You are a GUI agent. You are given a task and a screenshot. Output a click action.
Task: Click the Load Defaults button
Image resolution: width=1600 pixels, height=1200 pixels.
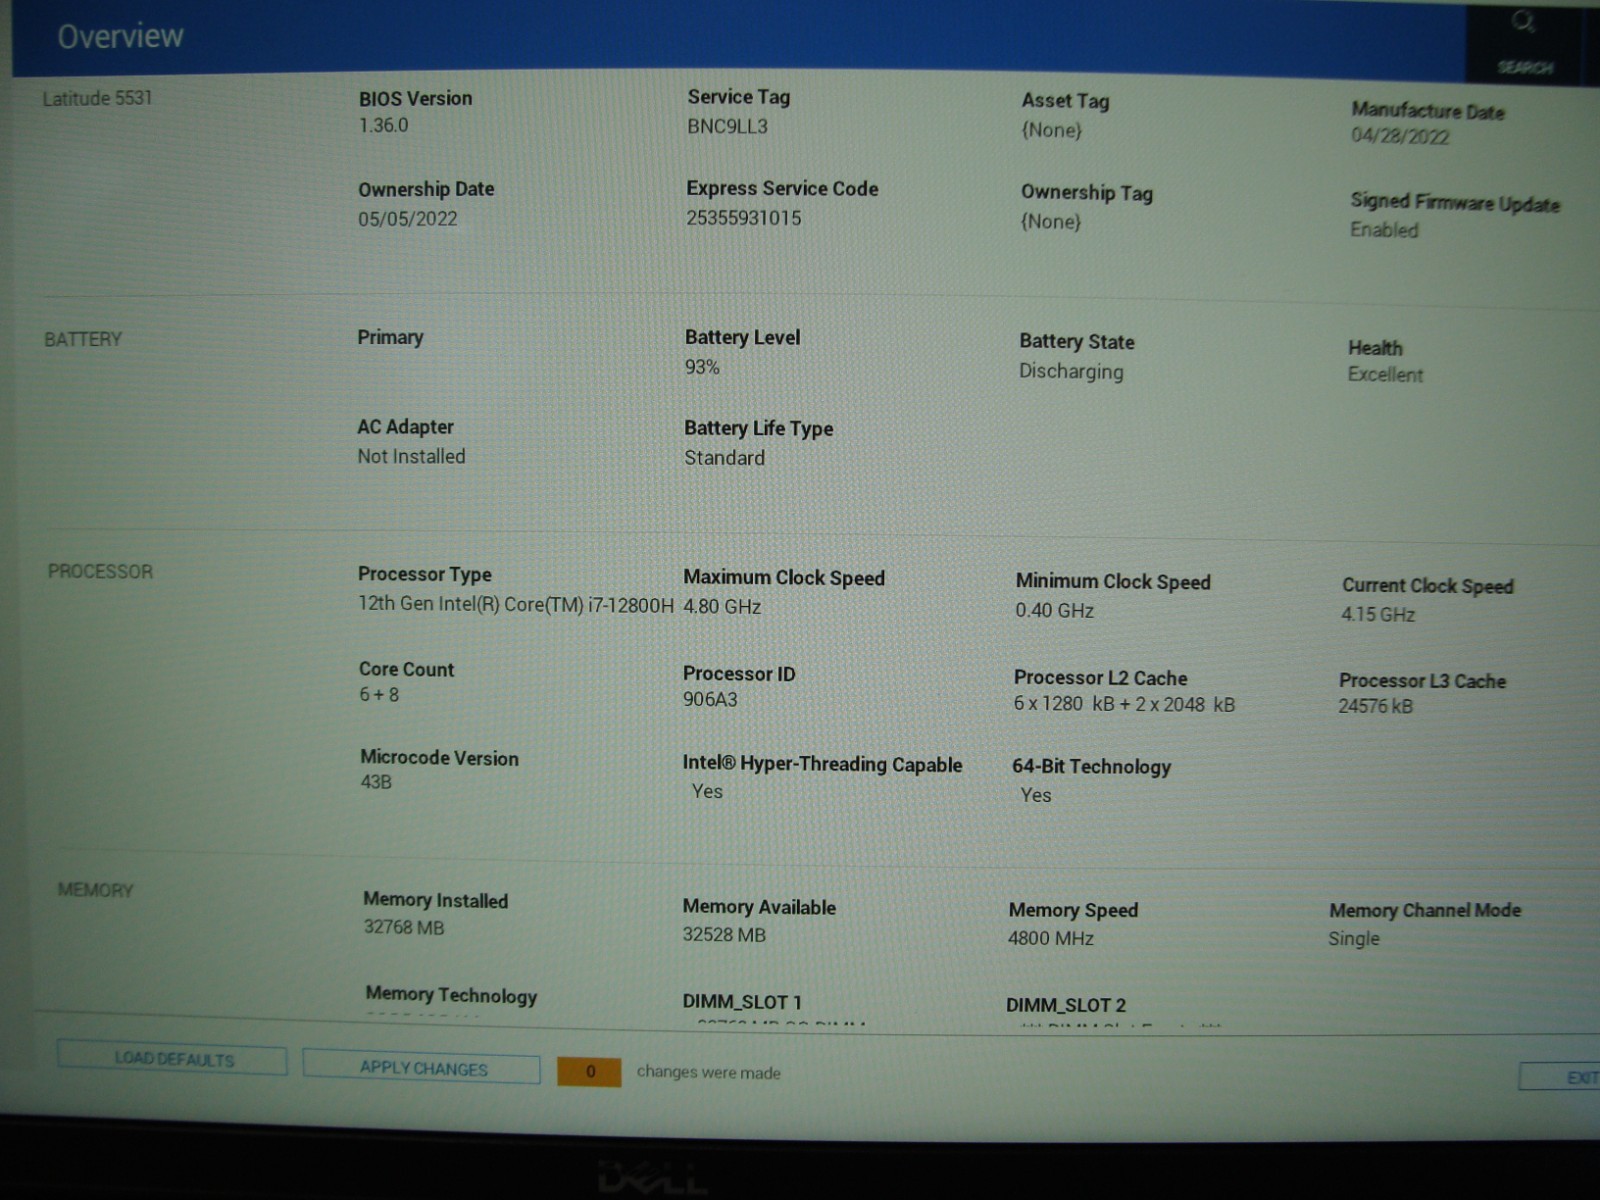173,1059
